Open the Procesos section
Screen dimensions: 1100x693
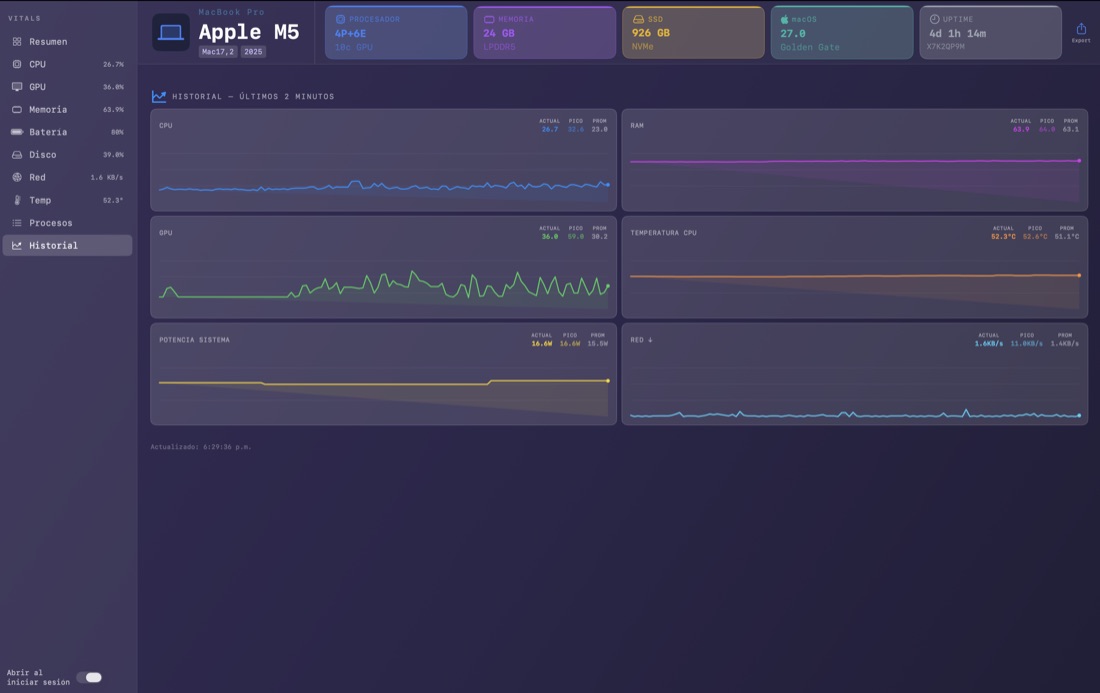point(67,223)
